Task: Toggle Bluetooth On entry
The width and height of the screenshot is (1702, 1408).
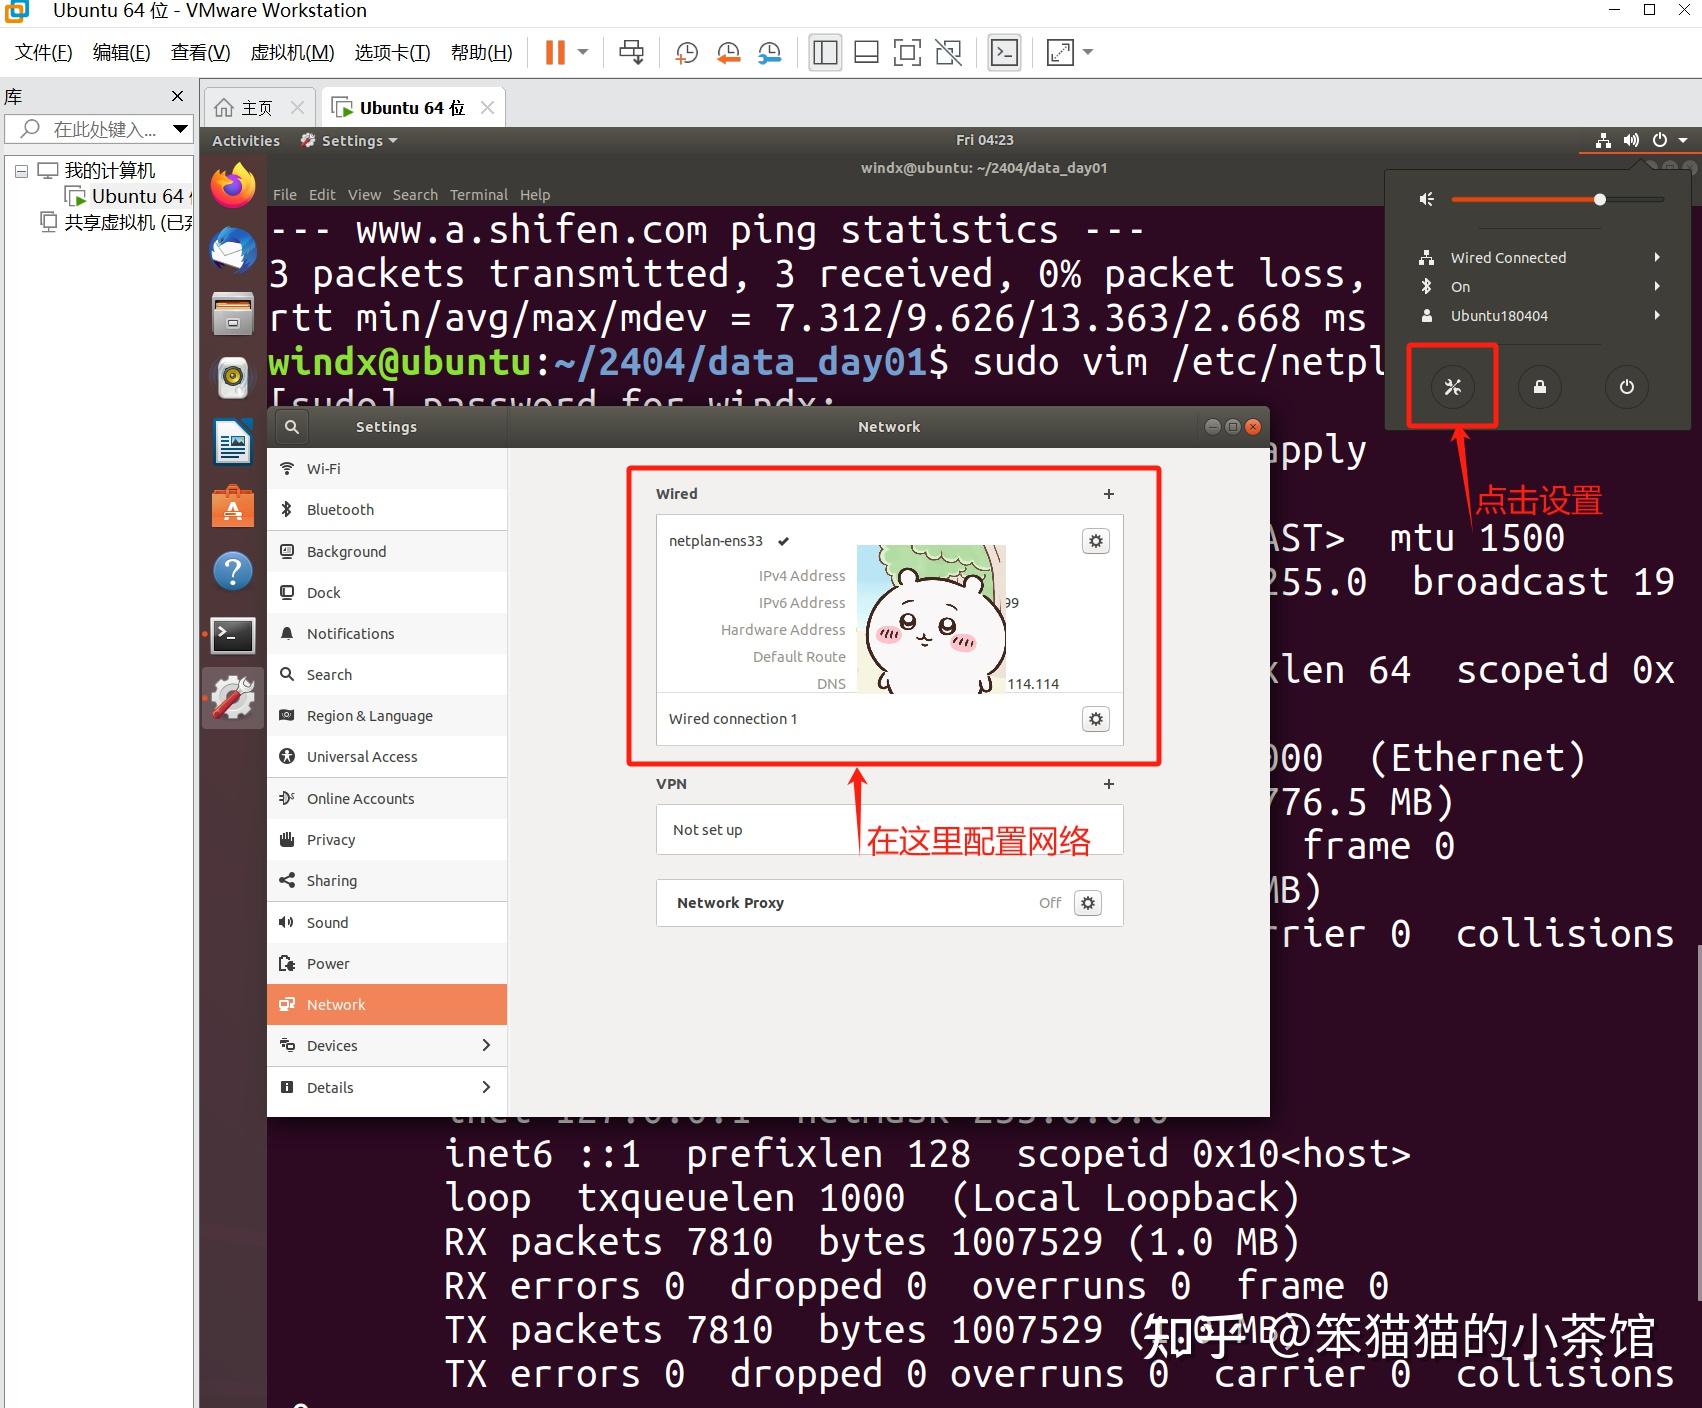Action: tap(1460, 287)
